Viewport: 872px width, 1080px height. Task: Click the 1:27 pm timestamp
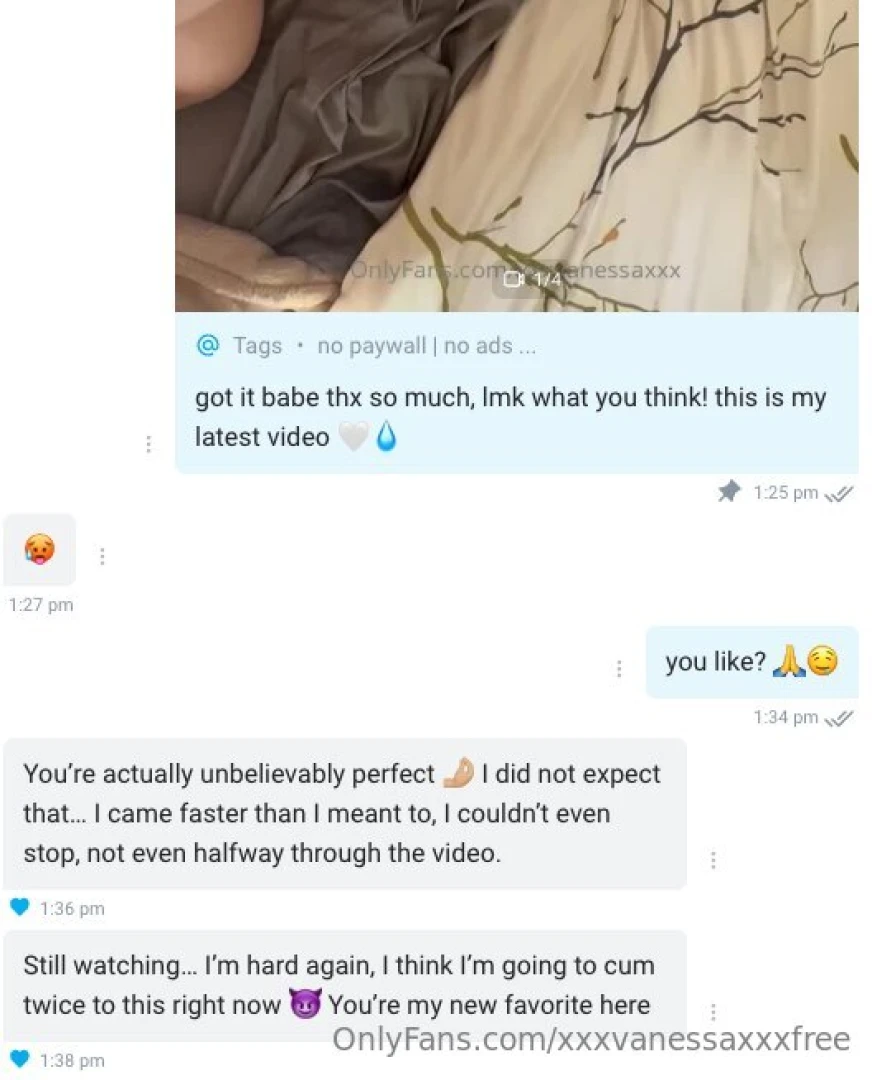pos(41,605)
